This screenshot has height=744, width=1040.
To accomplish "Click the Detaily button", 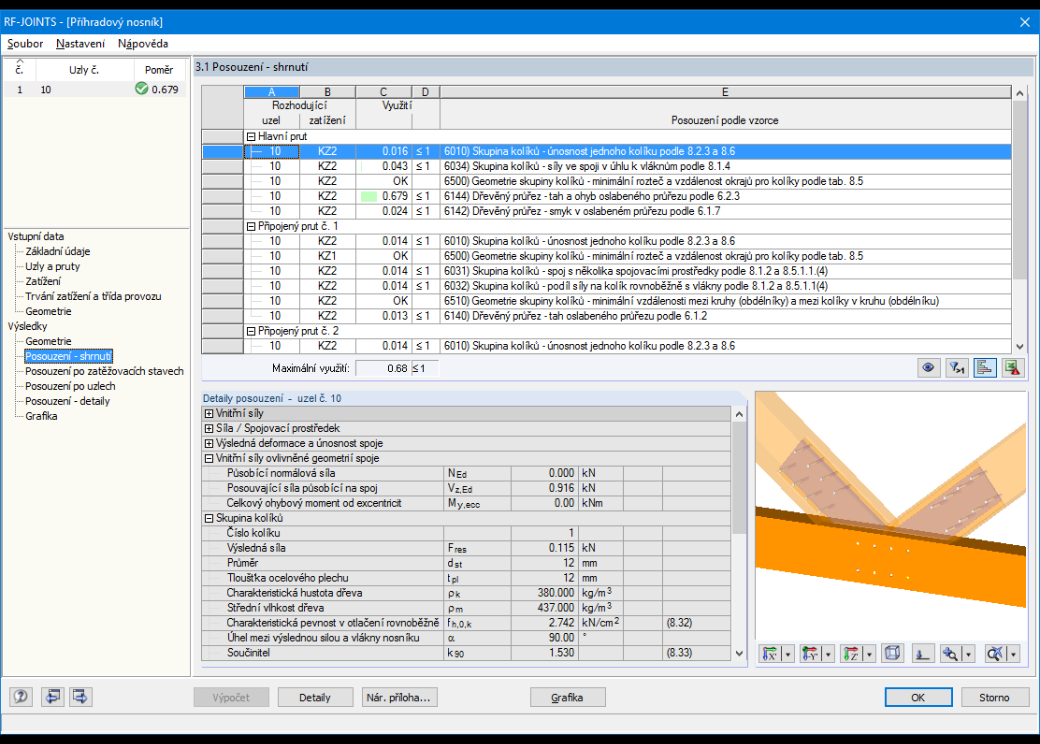I will [x=314, y=698].
